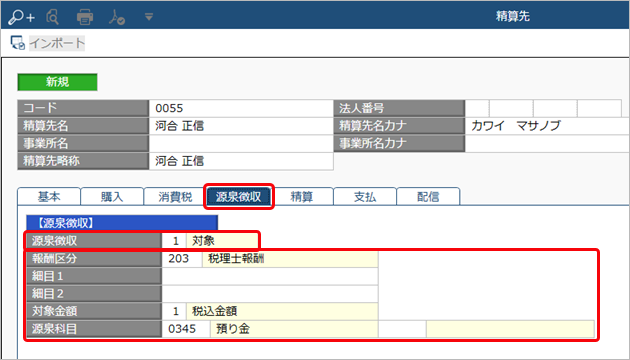This screenshot has width=630, height=360.
Task: Switch to the 配信 tab
Action: 428,196
